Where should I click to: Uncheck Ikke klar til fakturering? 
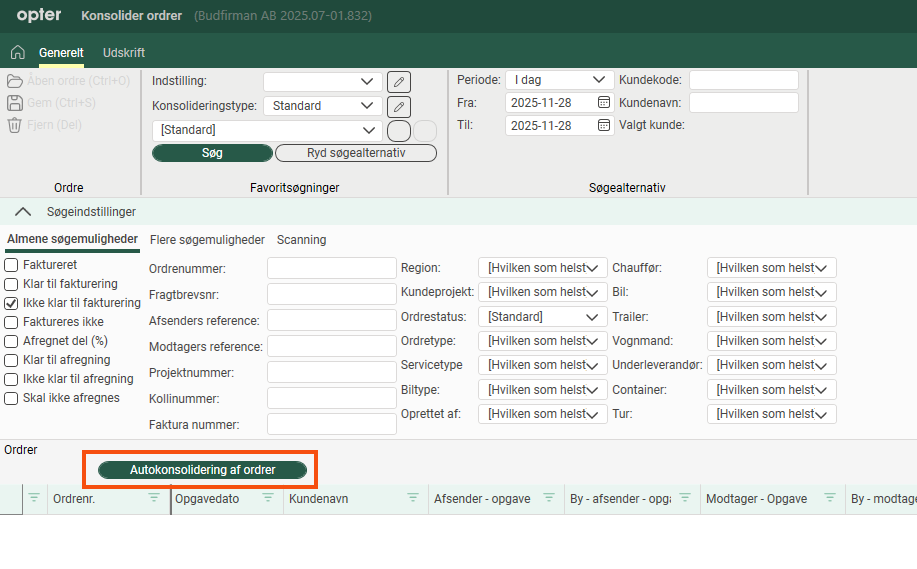pyautogui.click(x=12, y=303)
